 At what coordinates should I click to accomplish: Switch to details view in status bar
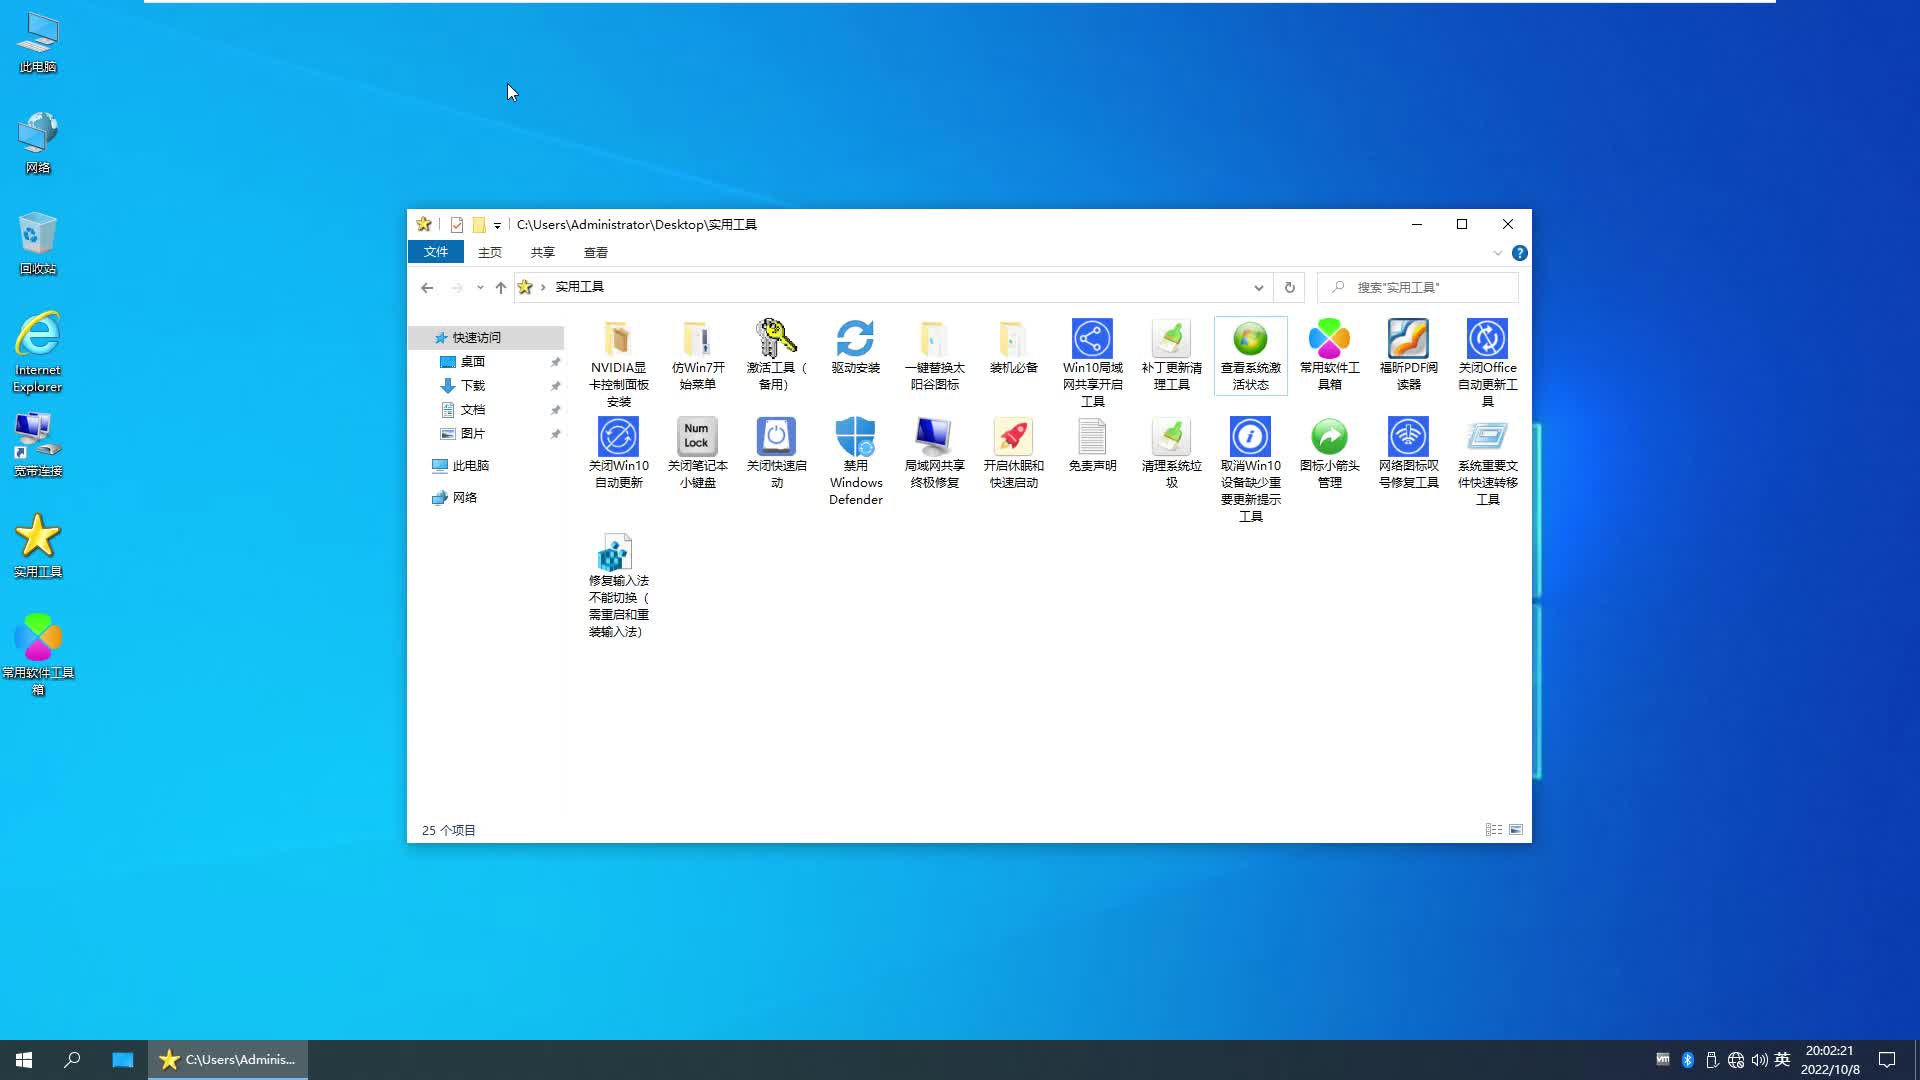tap(1493, 830)
